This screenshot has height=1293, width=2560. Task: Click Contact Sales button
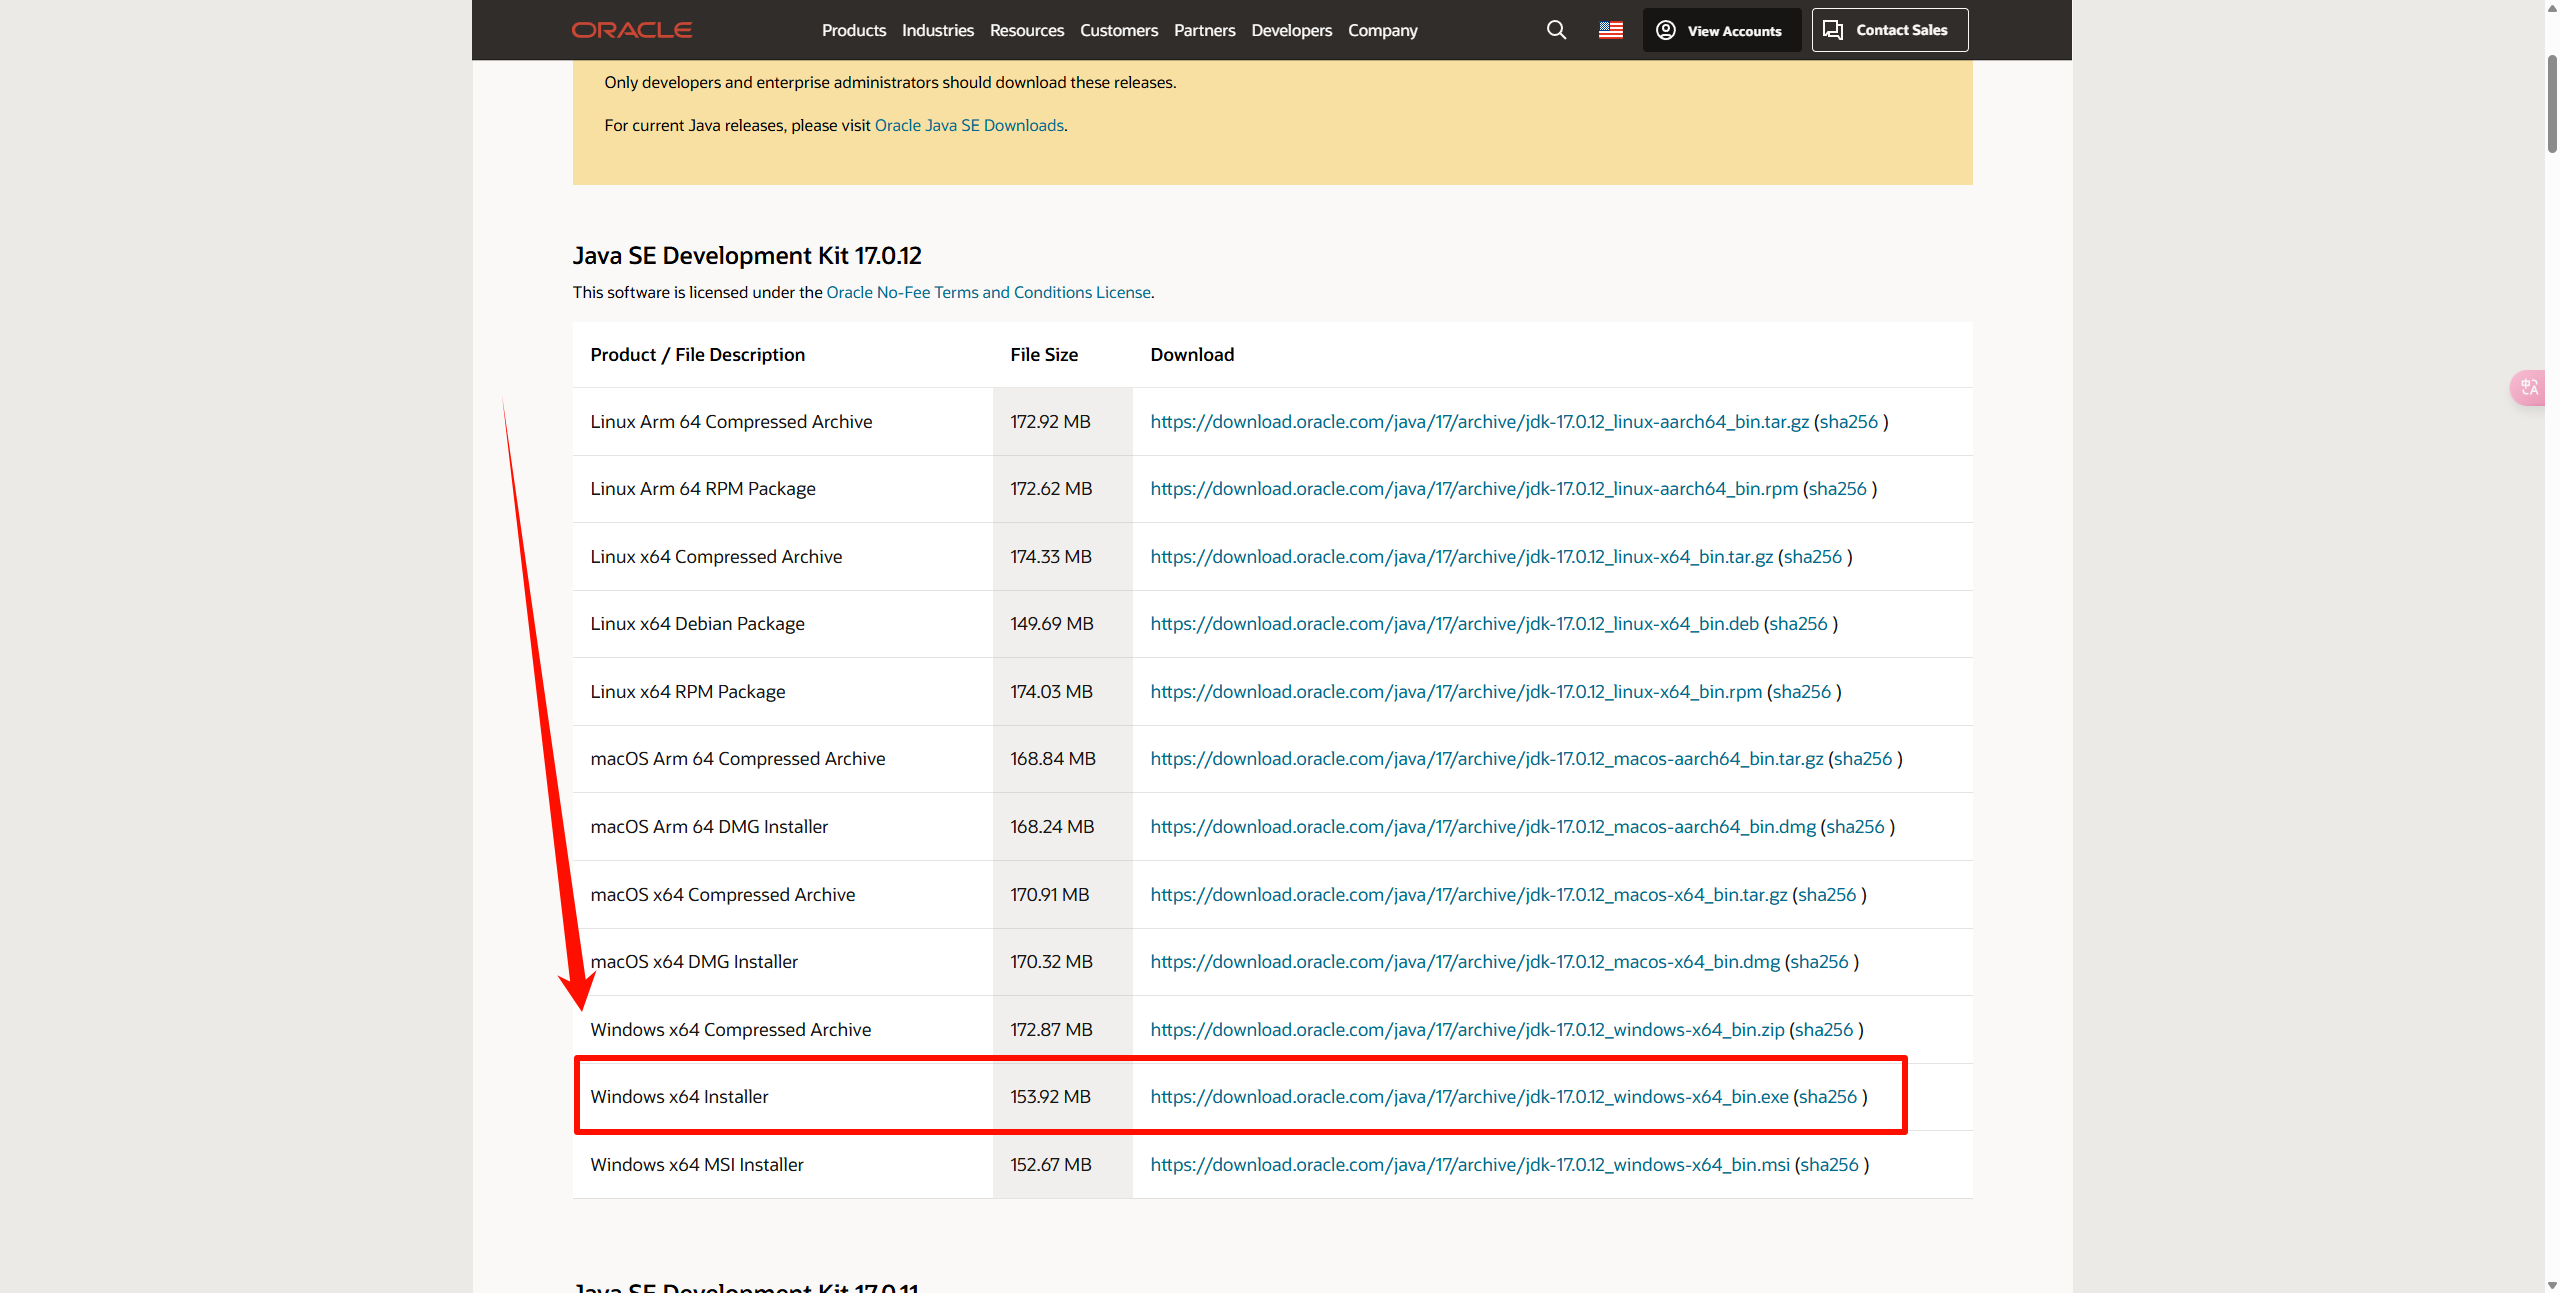click(x=1889, y=30)
